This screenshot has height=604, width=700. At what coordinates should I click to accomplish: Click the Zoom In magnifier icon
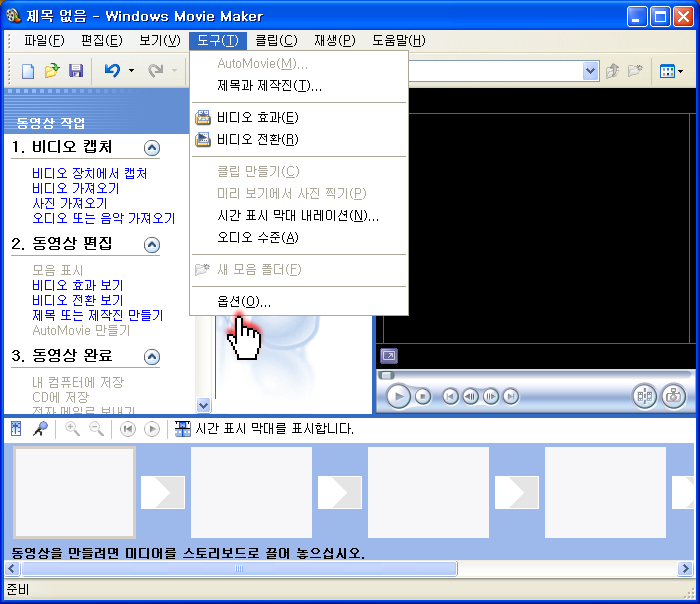(72, 429)
